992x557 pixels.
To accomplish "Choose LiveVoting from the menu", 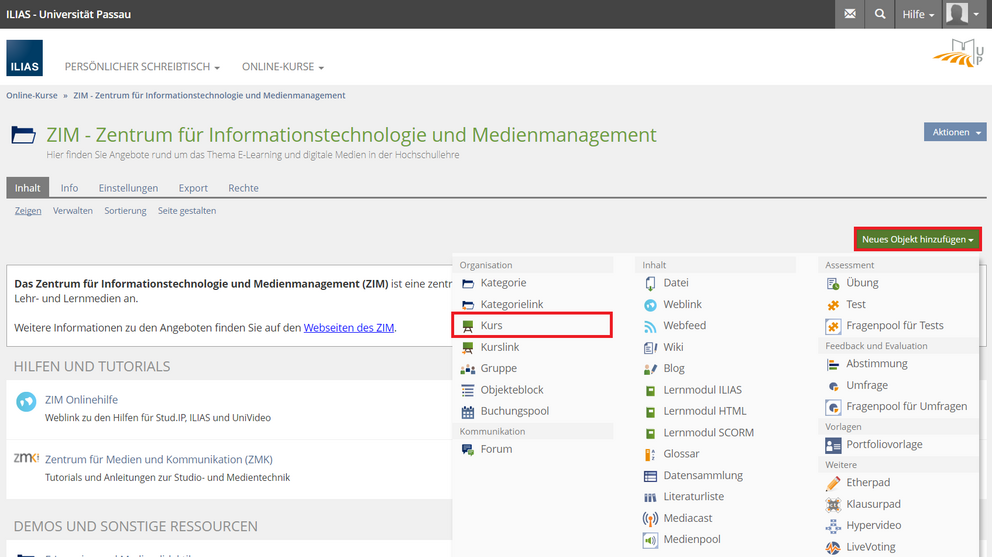I will click(x=871, y=547).
